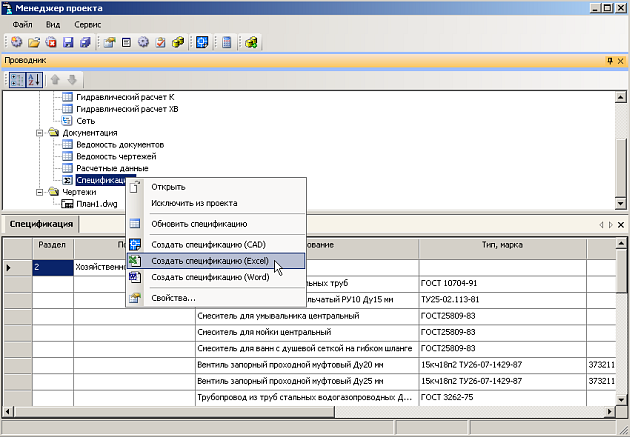Select Смеситель для умывальника центральный cell
The width and height of the screenshot is (630, 437).
click(307, 316)
